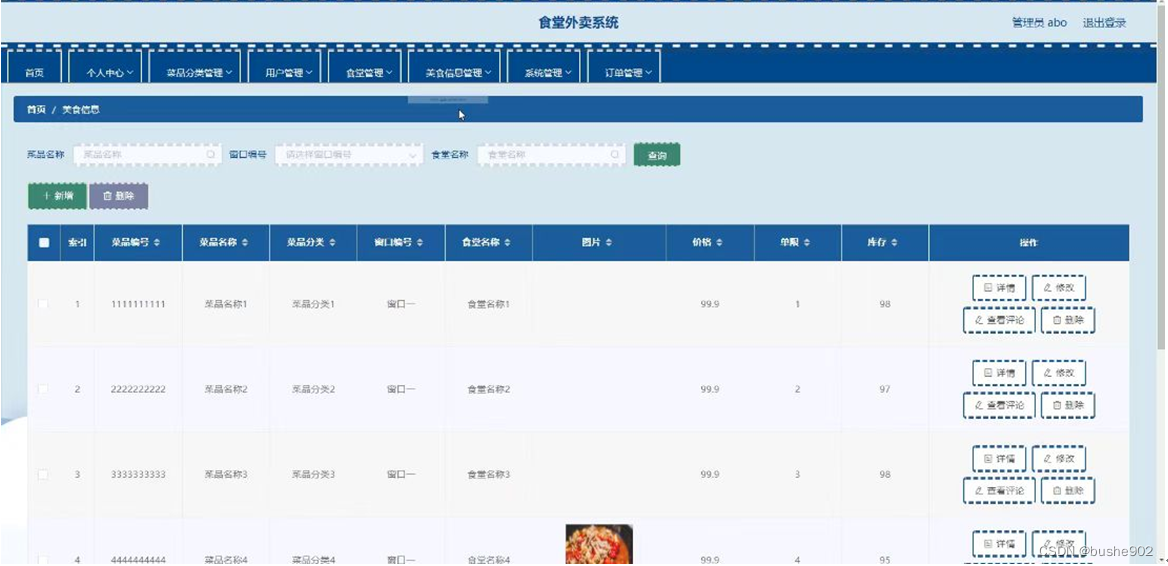Open 详情 for 菜品名称1 row
This screenshot has height=566, width=1168.
999,287
